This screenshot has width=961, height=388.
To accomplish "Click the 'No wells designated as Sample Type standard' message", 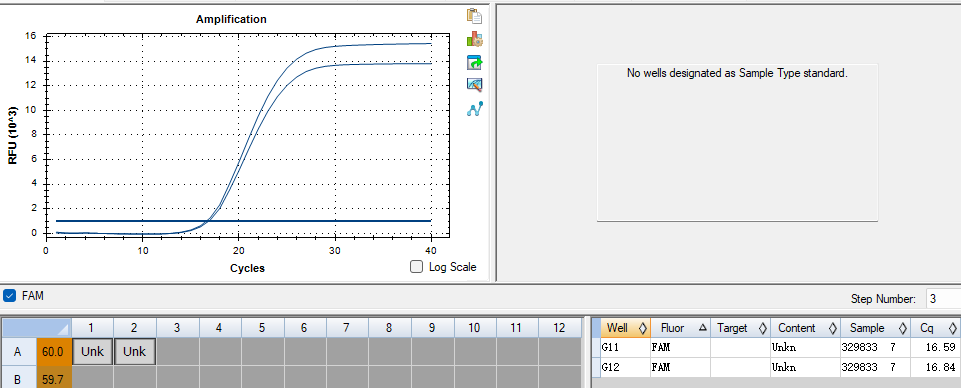I will [737, 73].
